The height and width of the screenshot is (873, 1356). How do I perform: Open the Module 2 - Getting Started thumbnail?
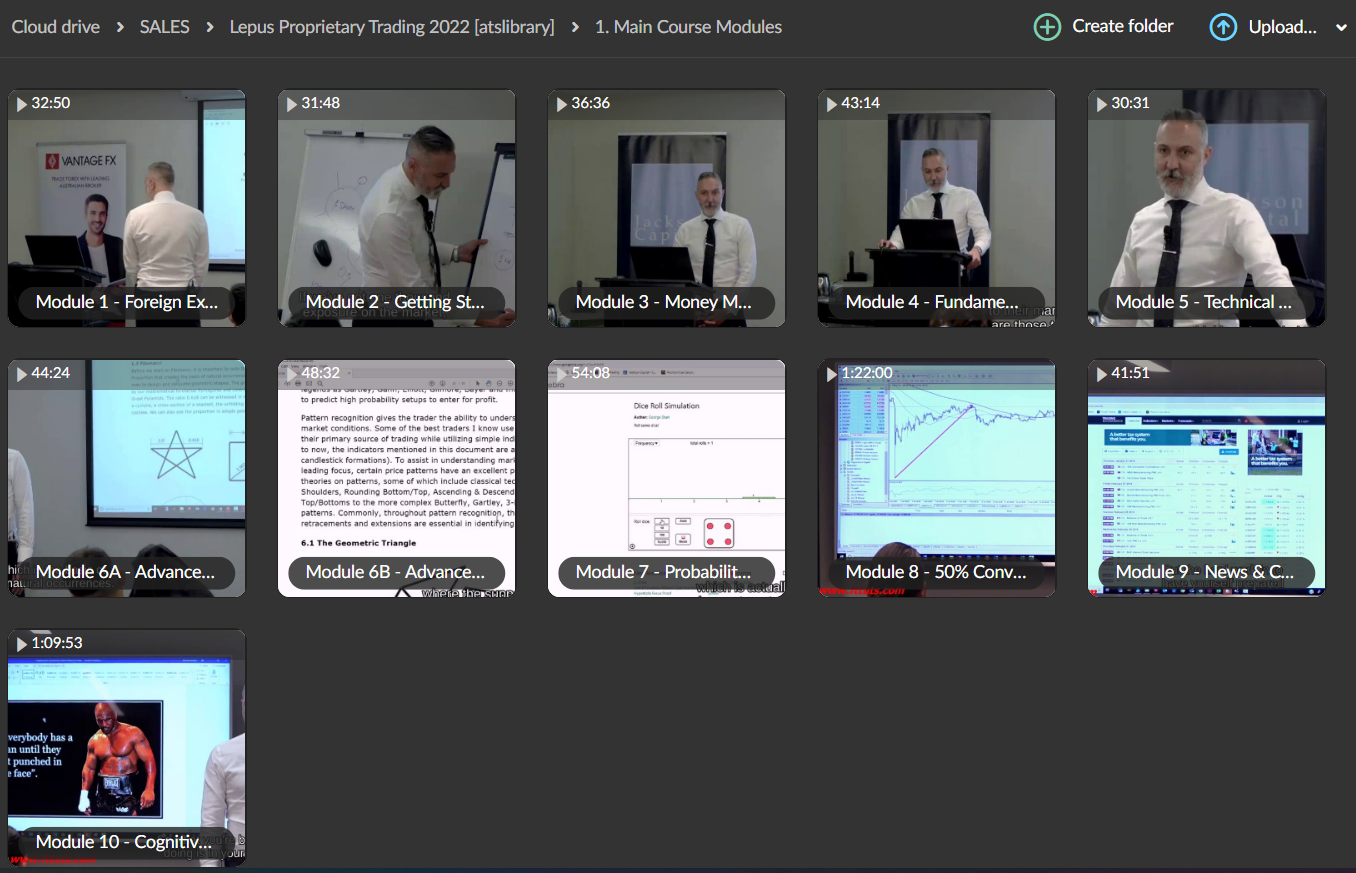396,208
